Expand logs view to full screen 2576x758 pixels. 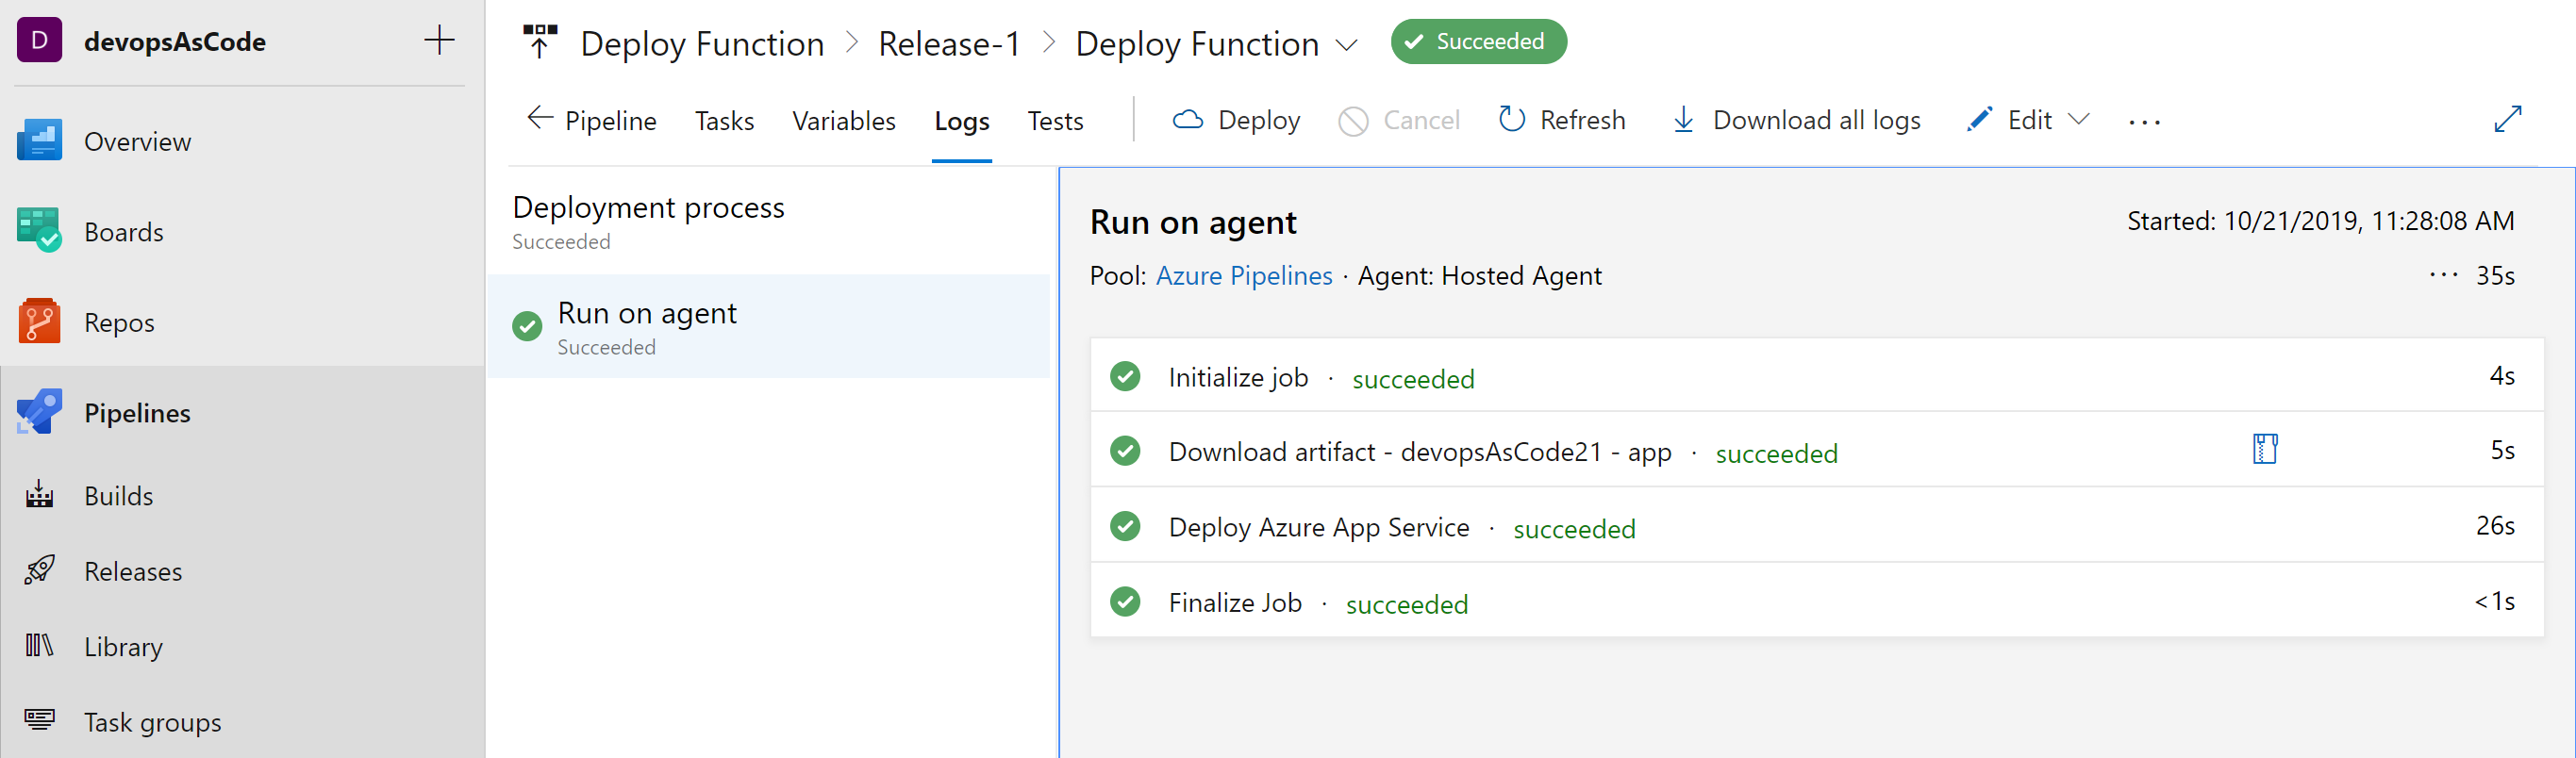pyautogui.click(x=2508, y=119)
